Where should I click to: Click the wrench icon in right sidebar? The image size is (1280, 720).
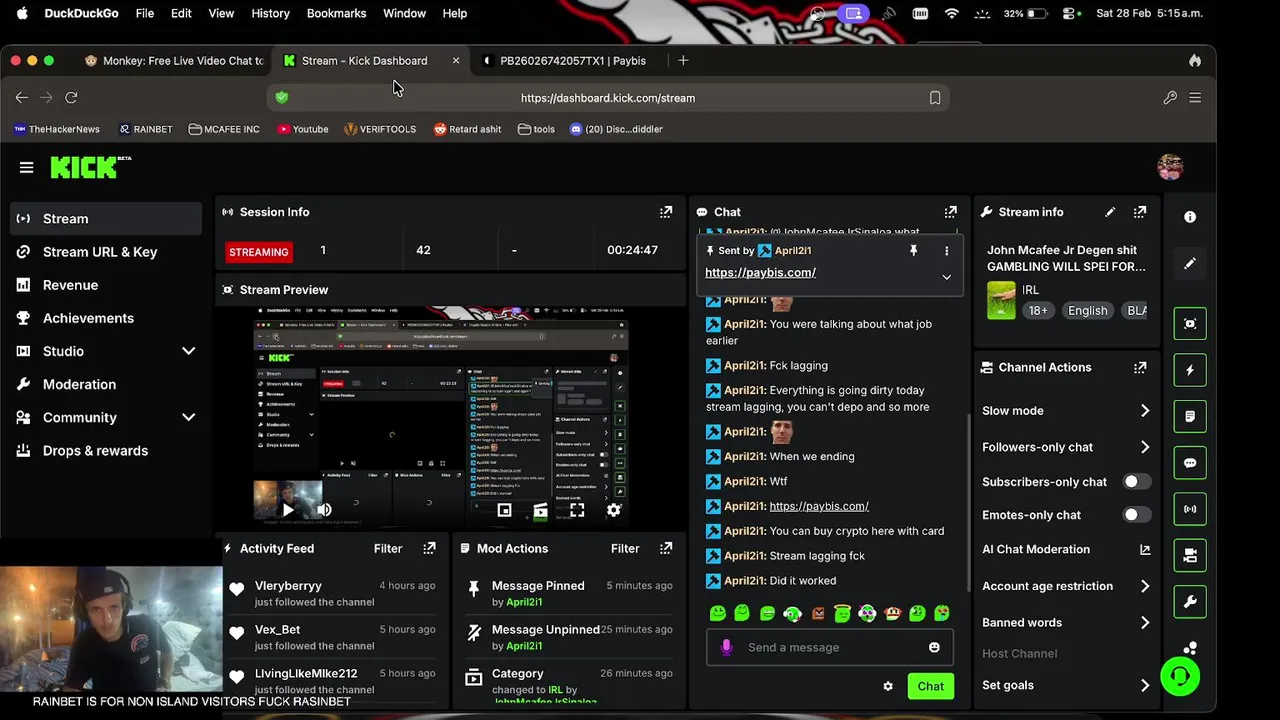[1190, 602]
